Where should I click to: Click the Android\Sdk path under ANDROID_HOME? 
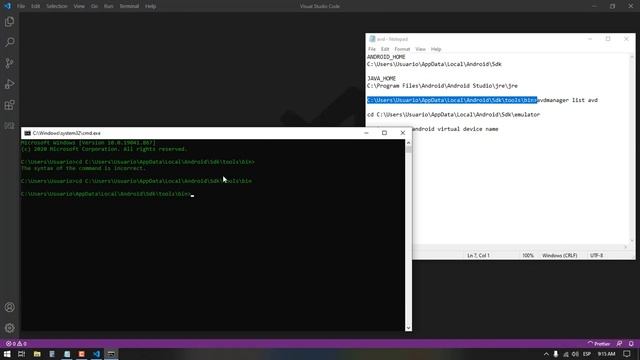click(x=434, y=64)
